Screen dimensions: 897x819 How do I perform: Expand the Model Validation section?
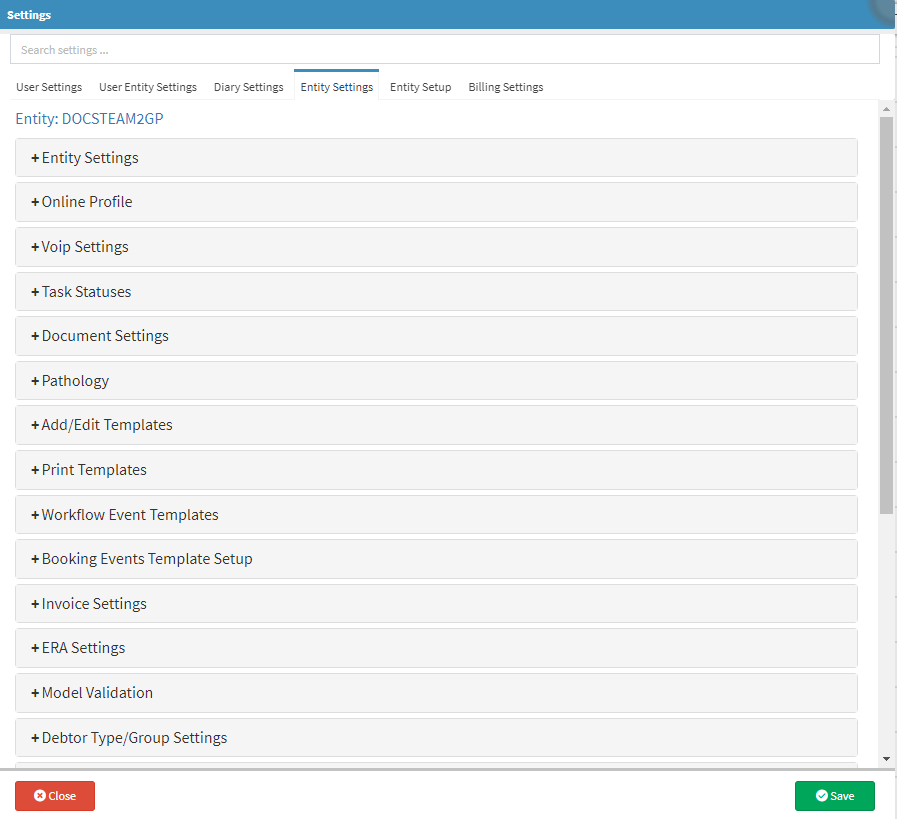pos(436,693)
